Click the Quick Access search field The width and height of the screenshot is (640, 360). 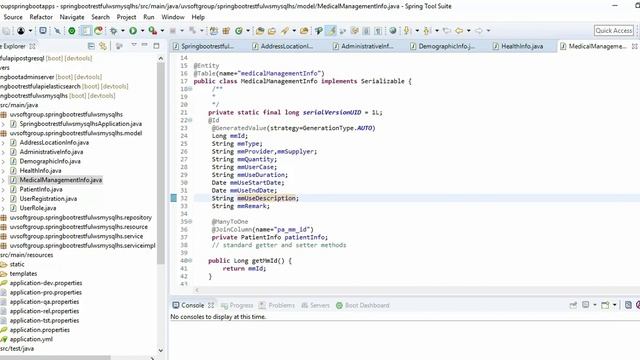[613, 31]
